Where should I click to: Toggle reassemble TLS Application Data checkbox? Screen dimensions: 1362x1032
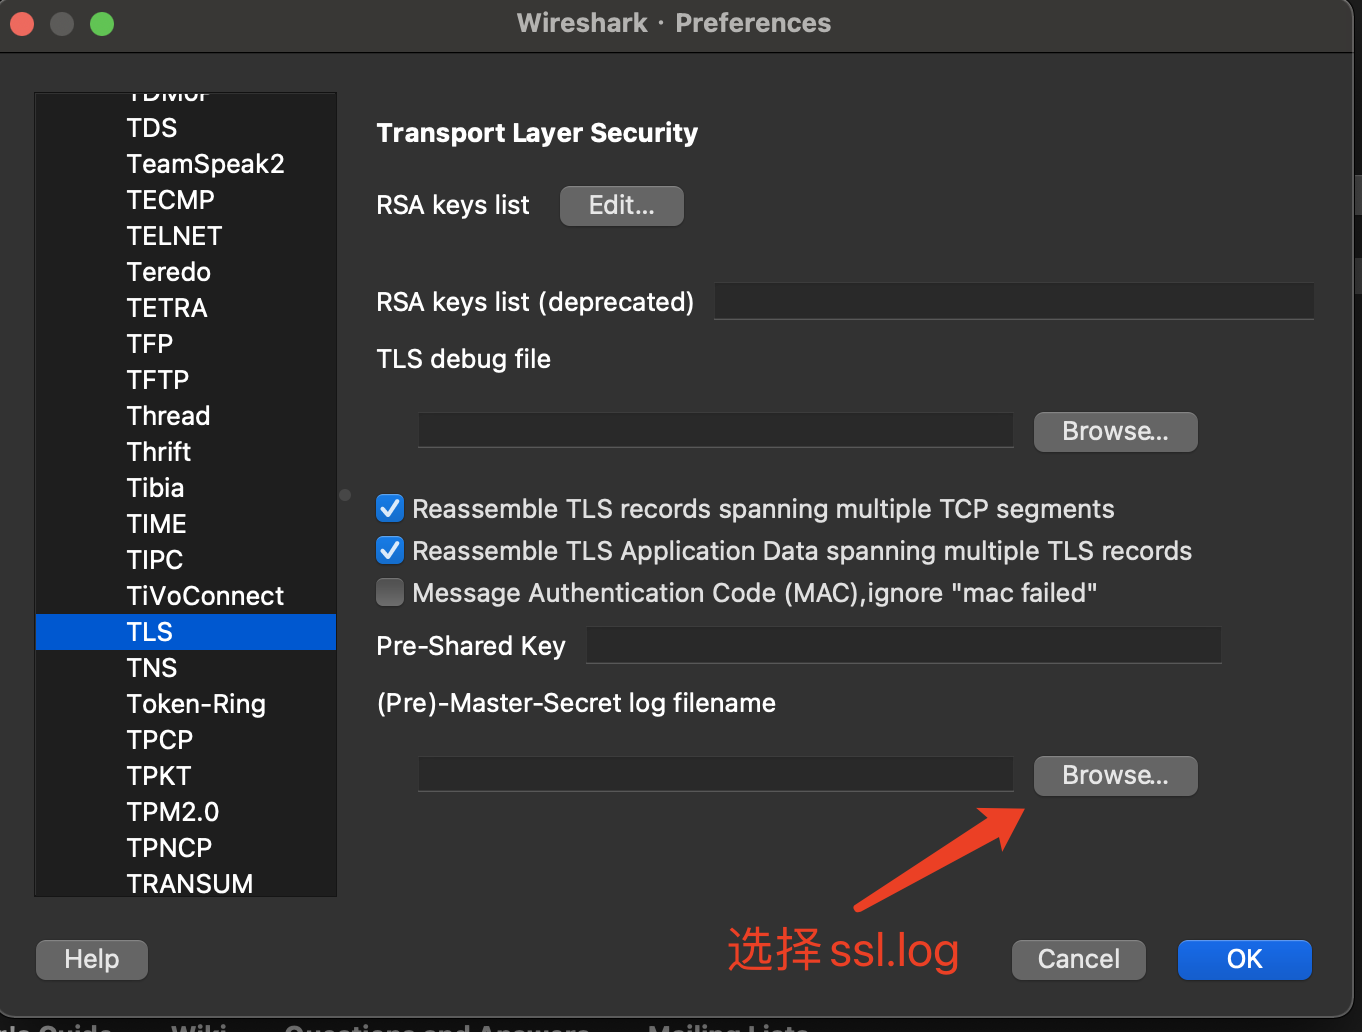click(x=390, y=551)
